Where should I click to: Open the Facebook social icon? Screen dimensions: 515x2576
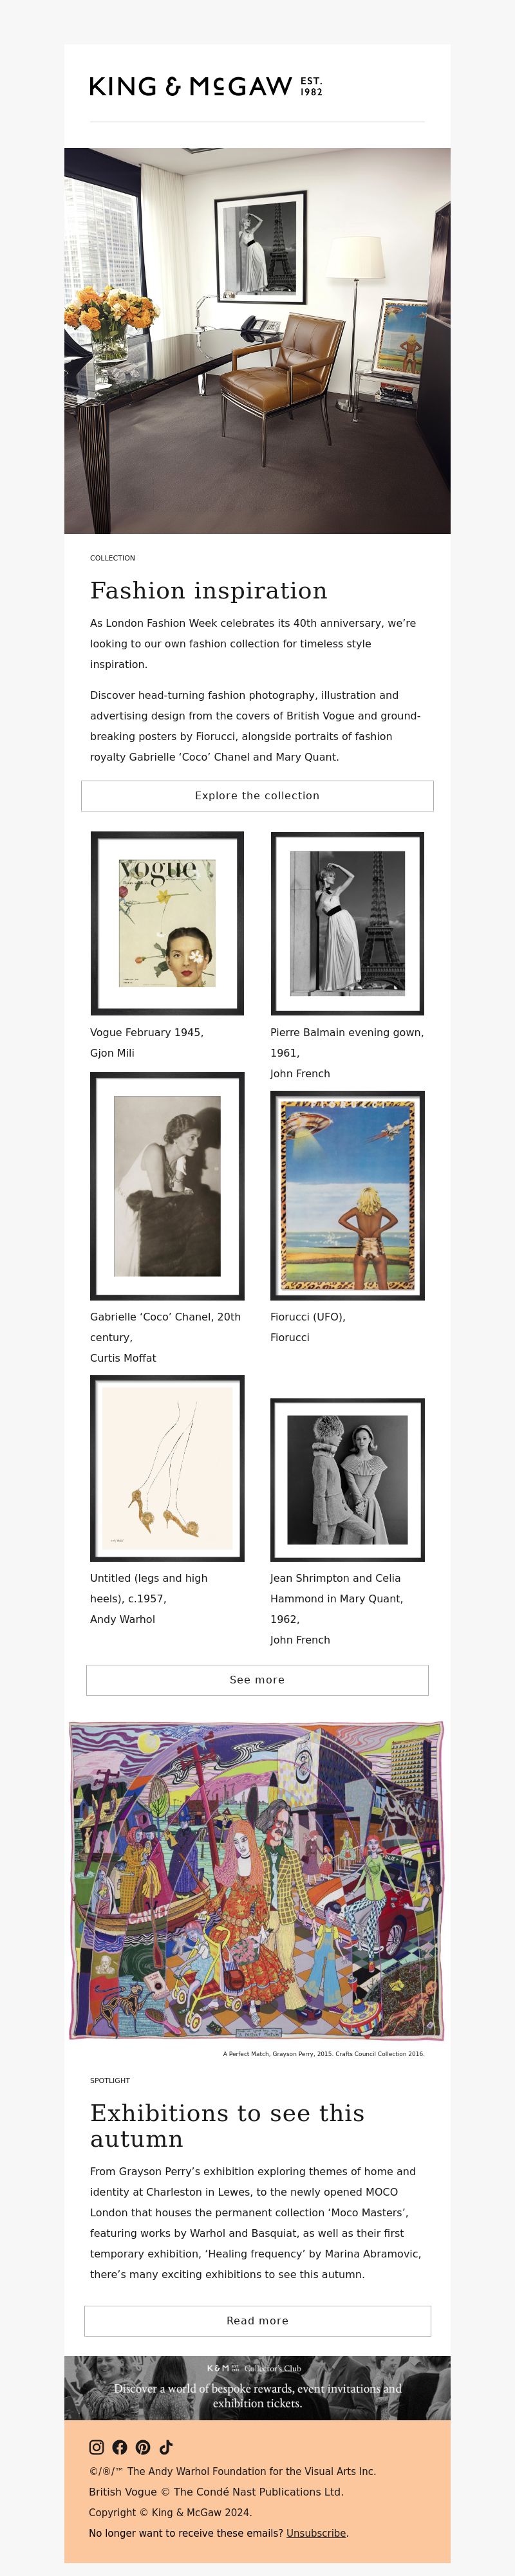(x=120, y=2446)
